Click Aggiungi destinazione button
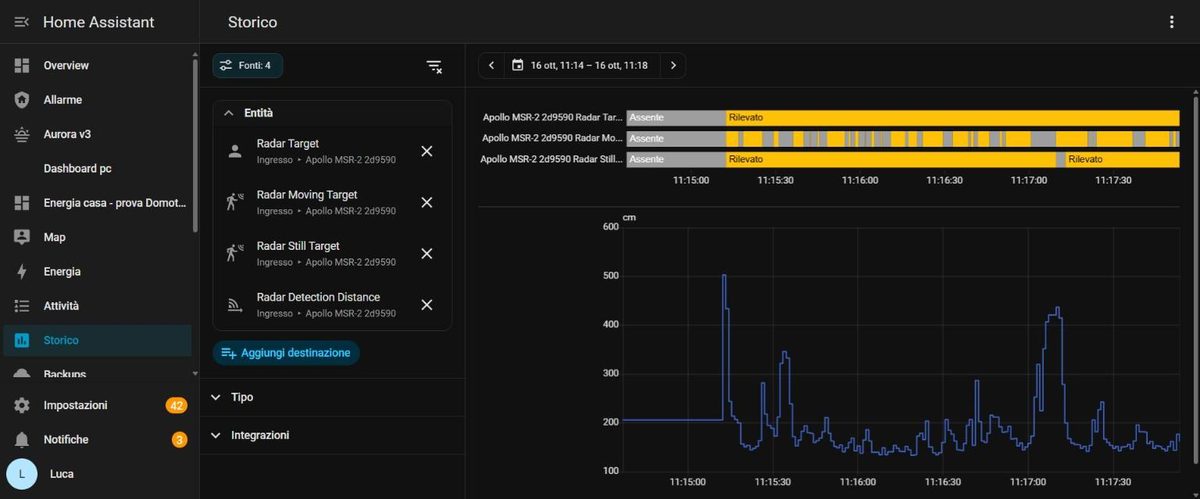This screenshot has width=1200, height=499. (x=286, y=353)
